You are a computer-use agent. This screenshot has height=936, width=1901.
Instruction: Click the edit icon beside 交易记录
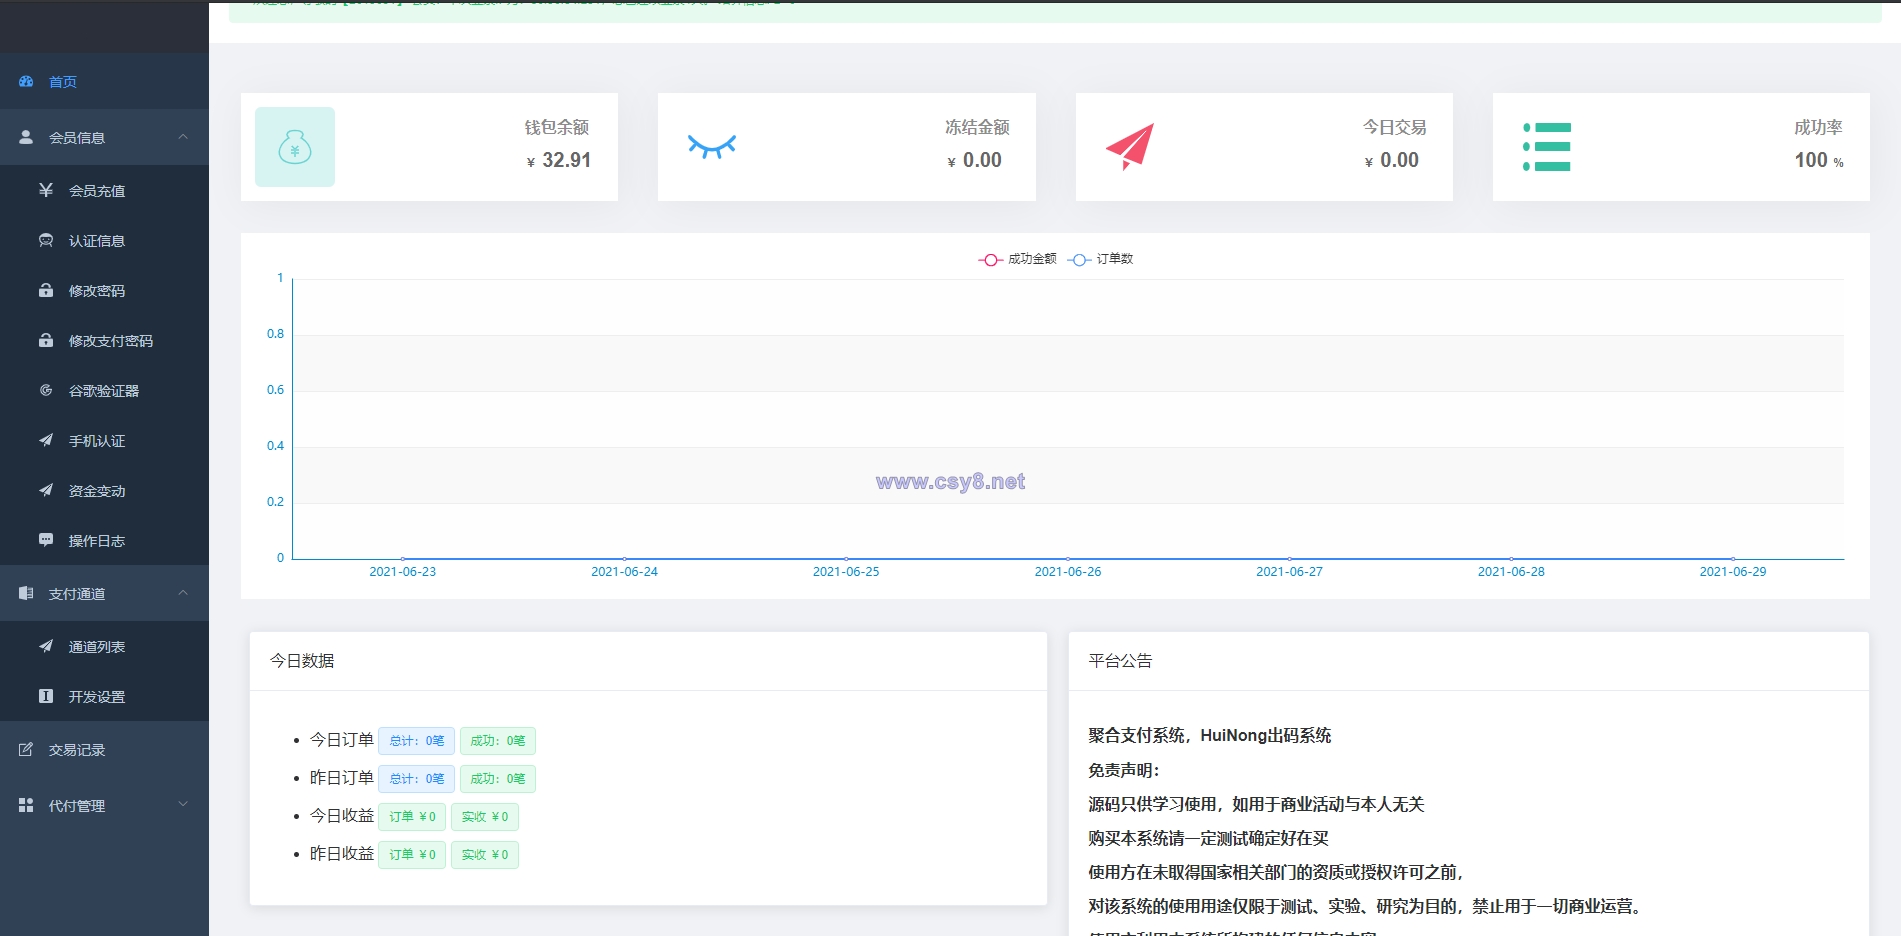pos(26,749)
